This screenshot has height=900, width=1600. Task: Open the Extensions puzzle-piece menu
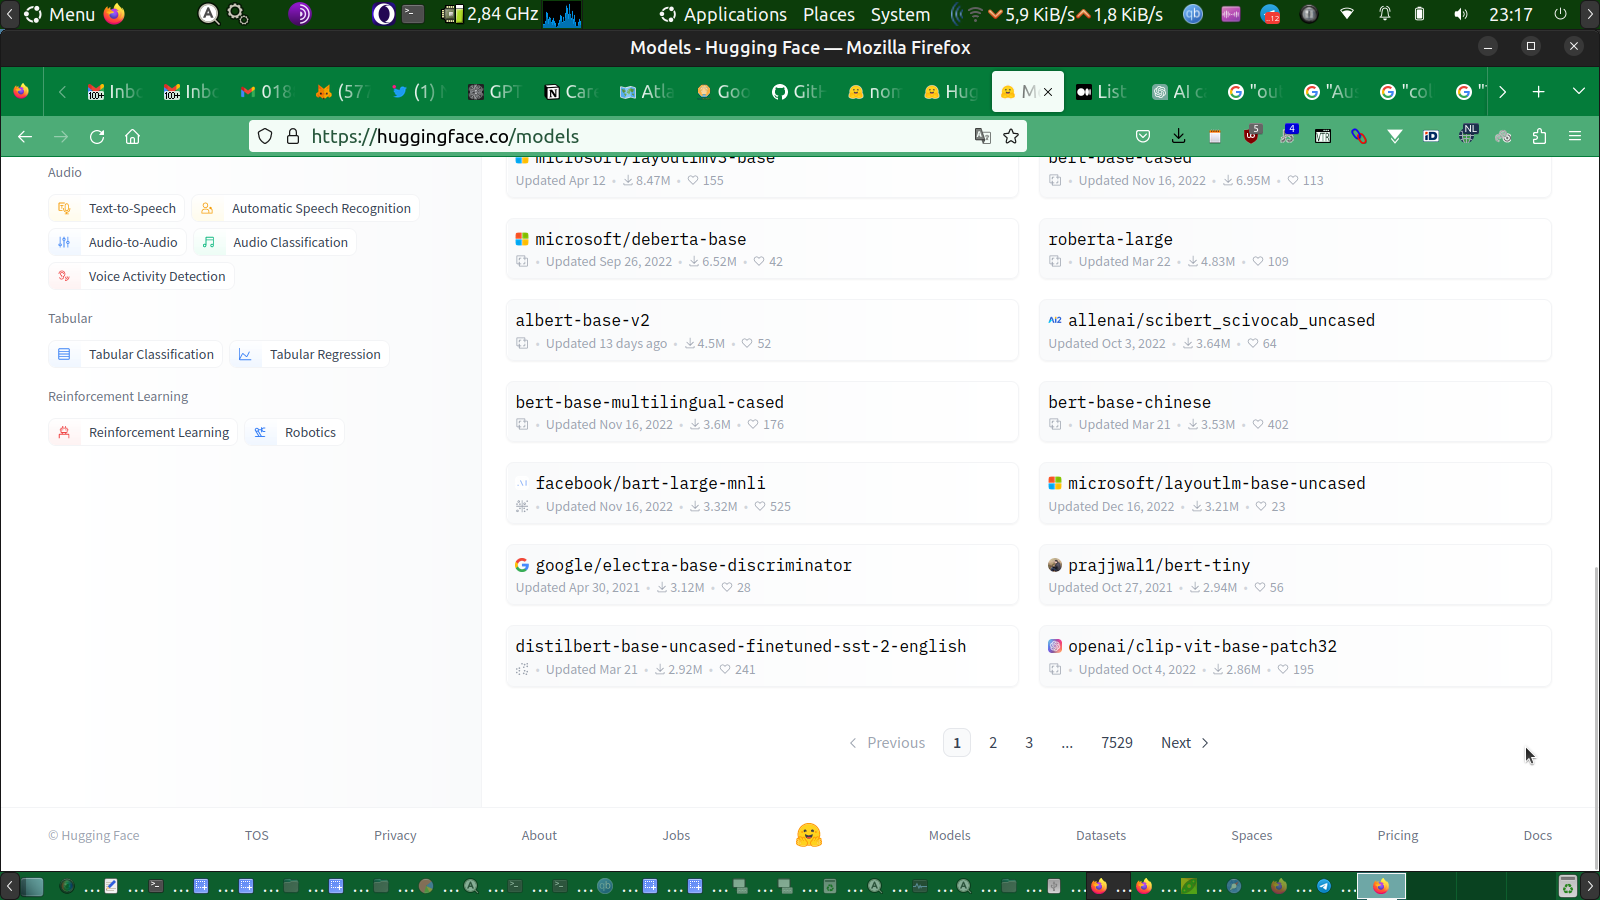(1539, 136)
